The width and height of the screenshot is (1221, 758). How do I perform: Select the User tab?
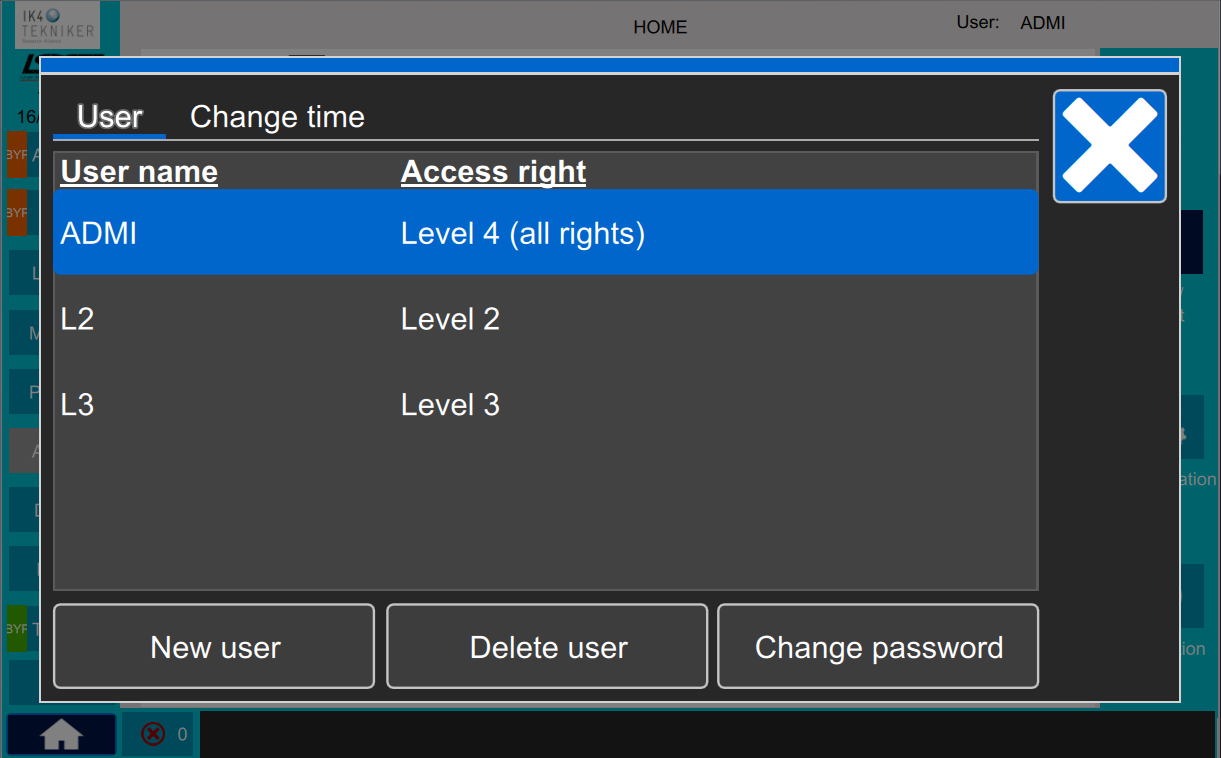click(x=110, y=117)
